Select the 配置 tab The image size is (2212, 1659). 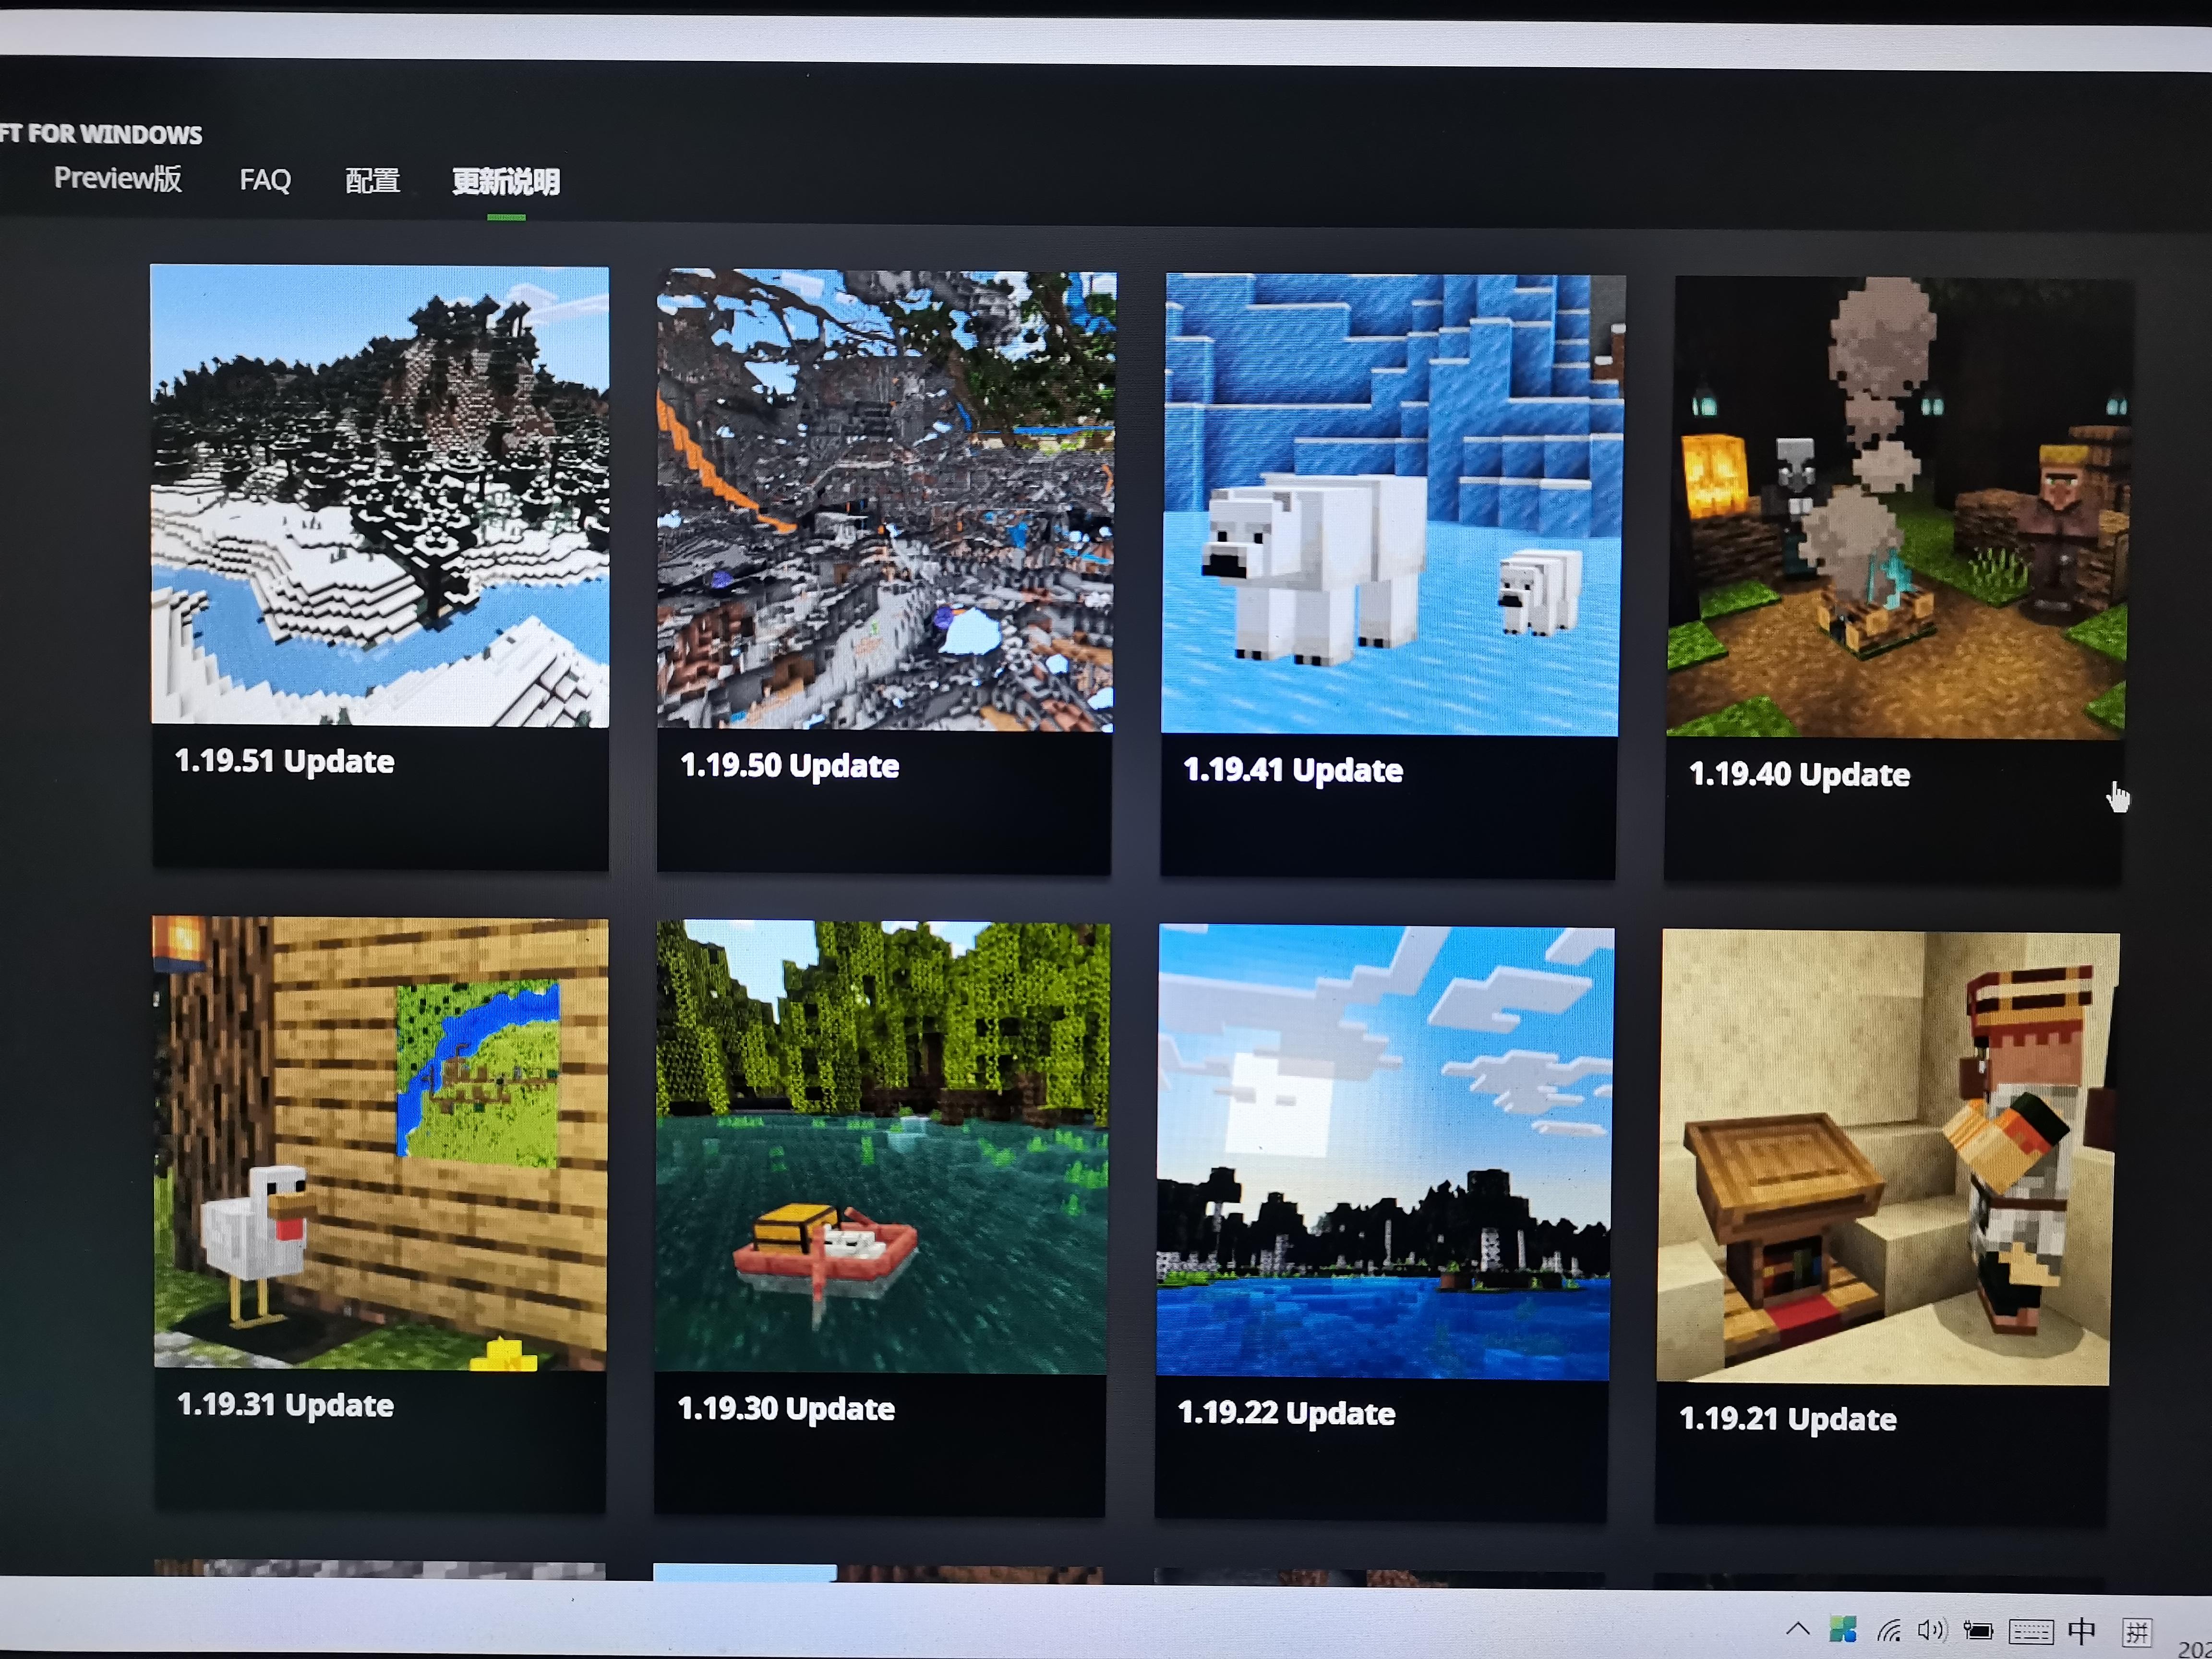pos(372,181)
